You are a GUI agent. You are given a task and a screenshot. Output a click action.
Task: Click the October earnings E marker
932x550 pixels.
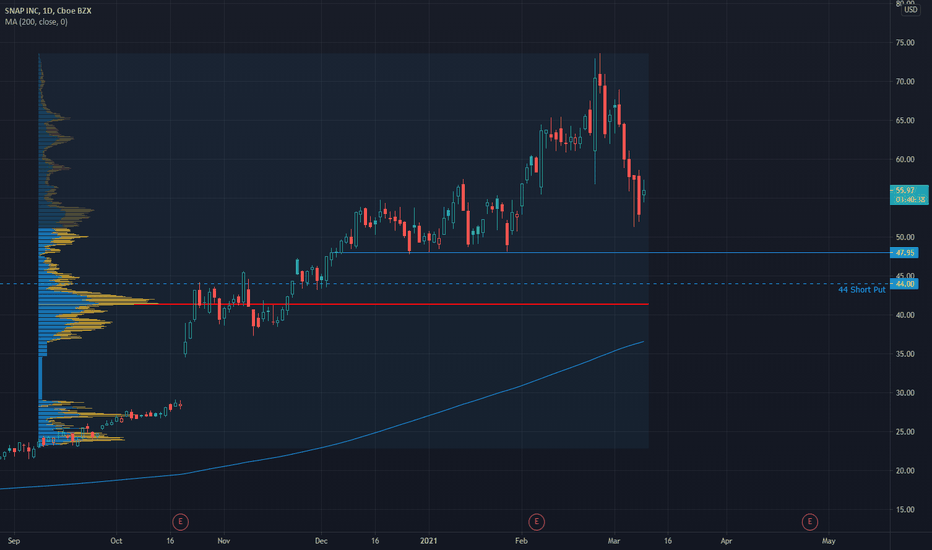coord(180,522)
